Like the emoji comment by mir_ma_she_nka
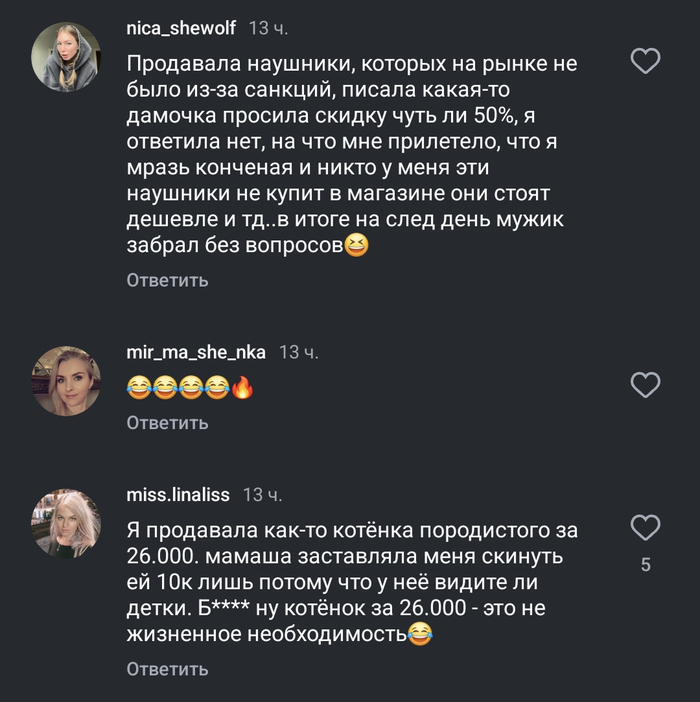This screenshot has height=702, width=700. click(647, 384)
